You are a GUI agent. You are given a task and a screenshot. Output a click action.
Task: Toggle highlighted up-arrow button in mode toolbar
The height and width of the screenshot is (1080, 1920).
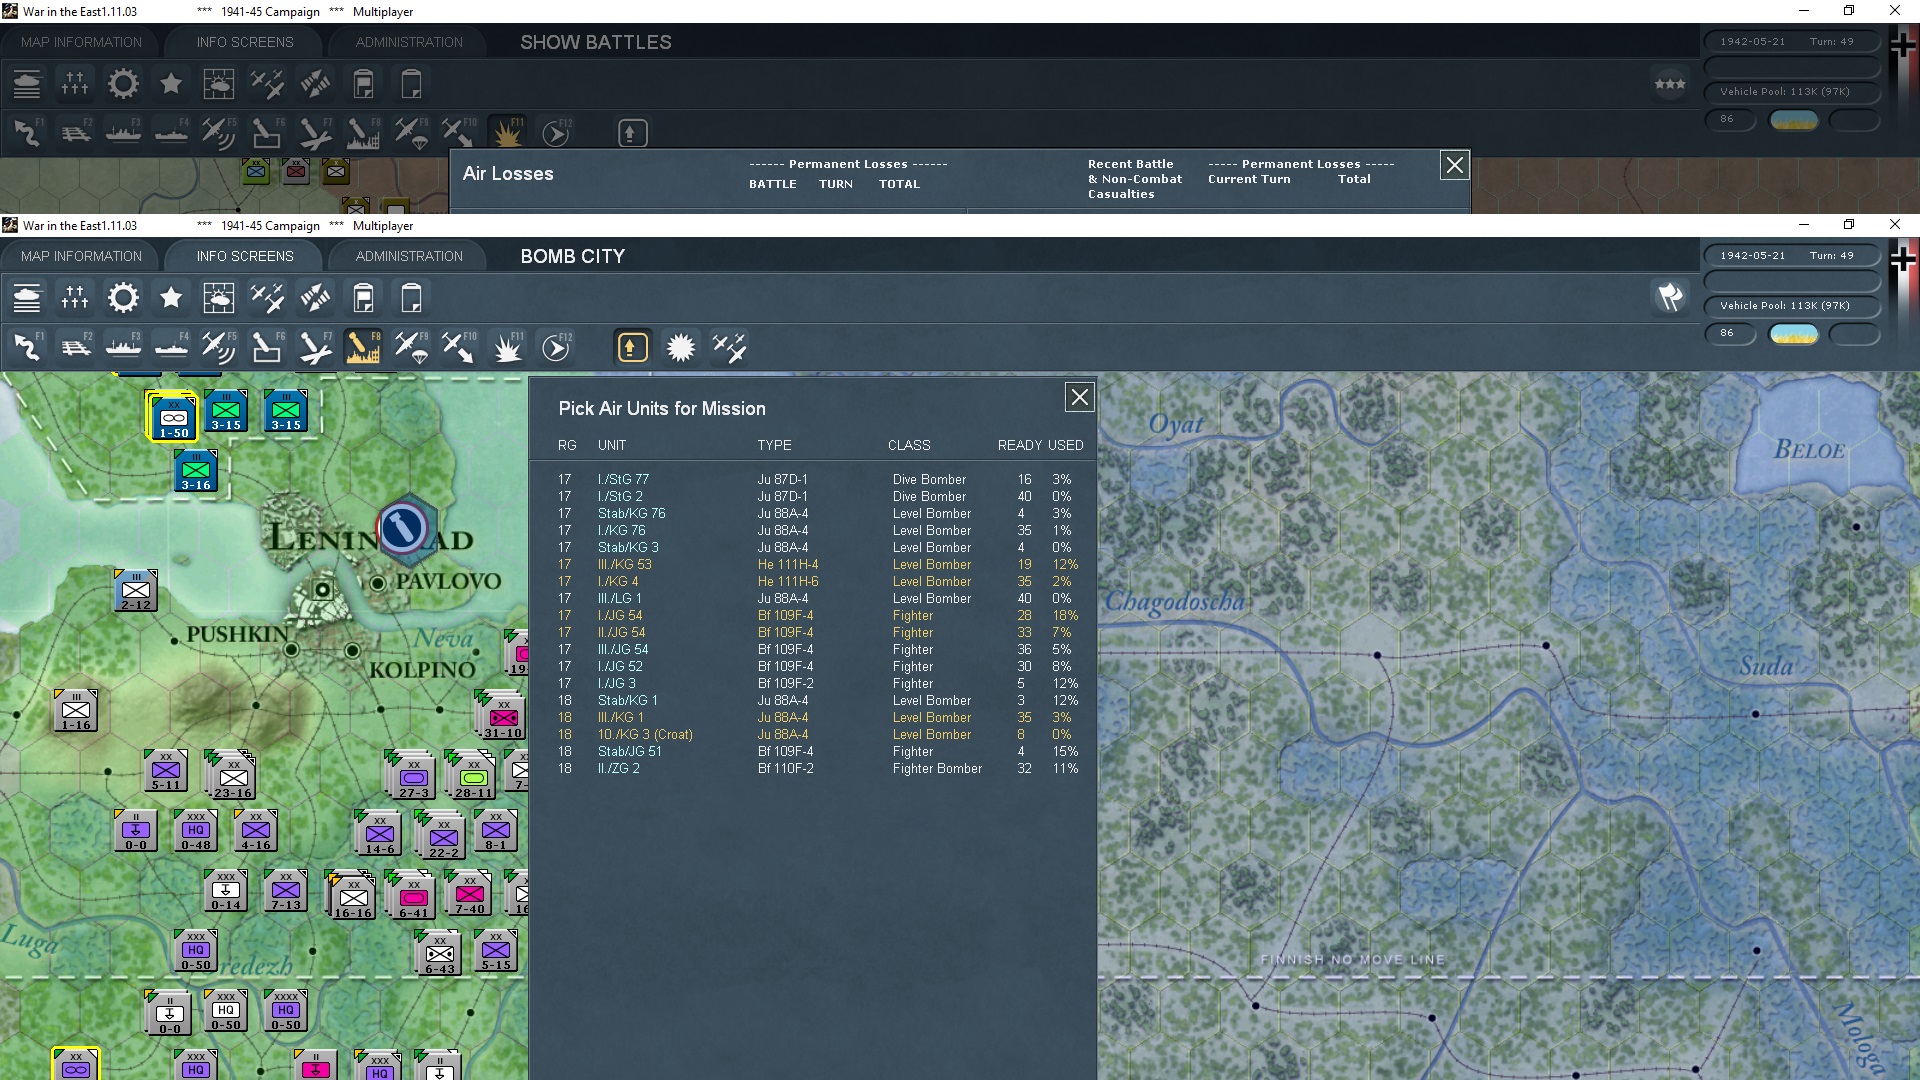pos(631,347)
